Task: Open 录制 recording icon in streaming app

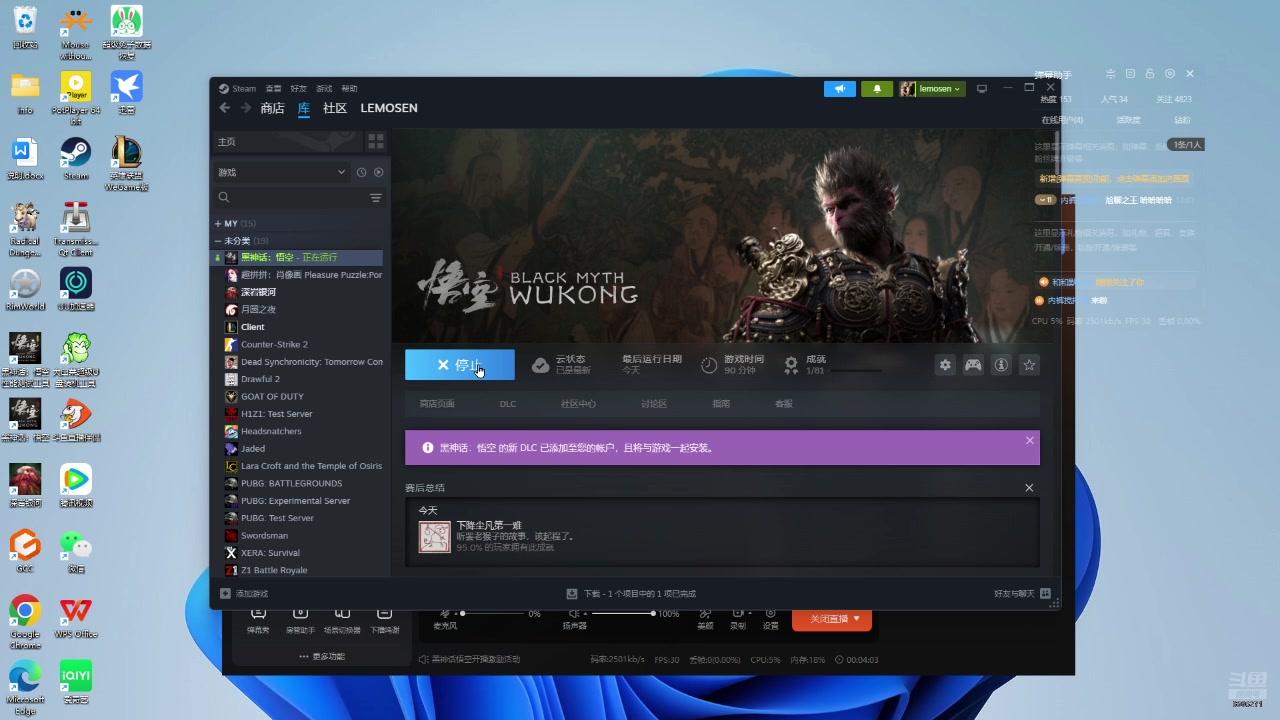Action: pos(737,619)
